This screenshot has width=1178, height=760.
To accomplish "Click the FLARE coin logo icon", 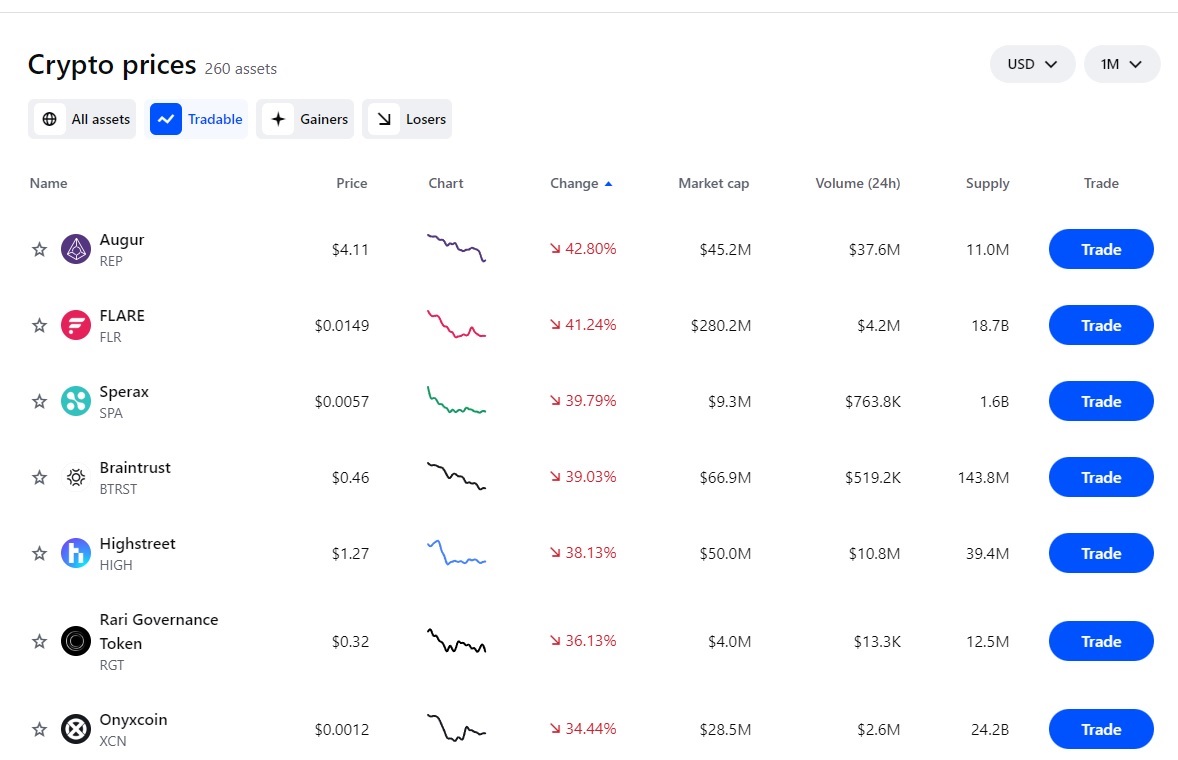I will [76, 325].
